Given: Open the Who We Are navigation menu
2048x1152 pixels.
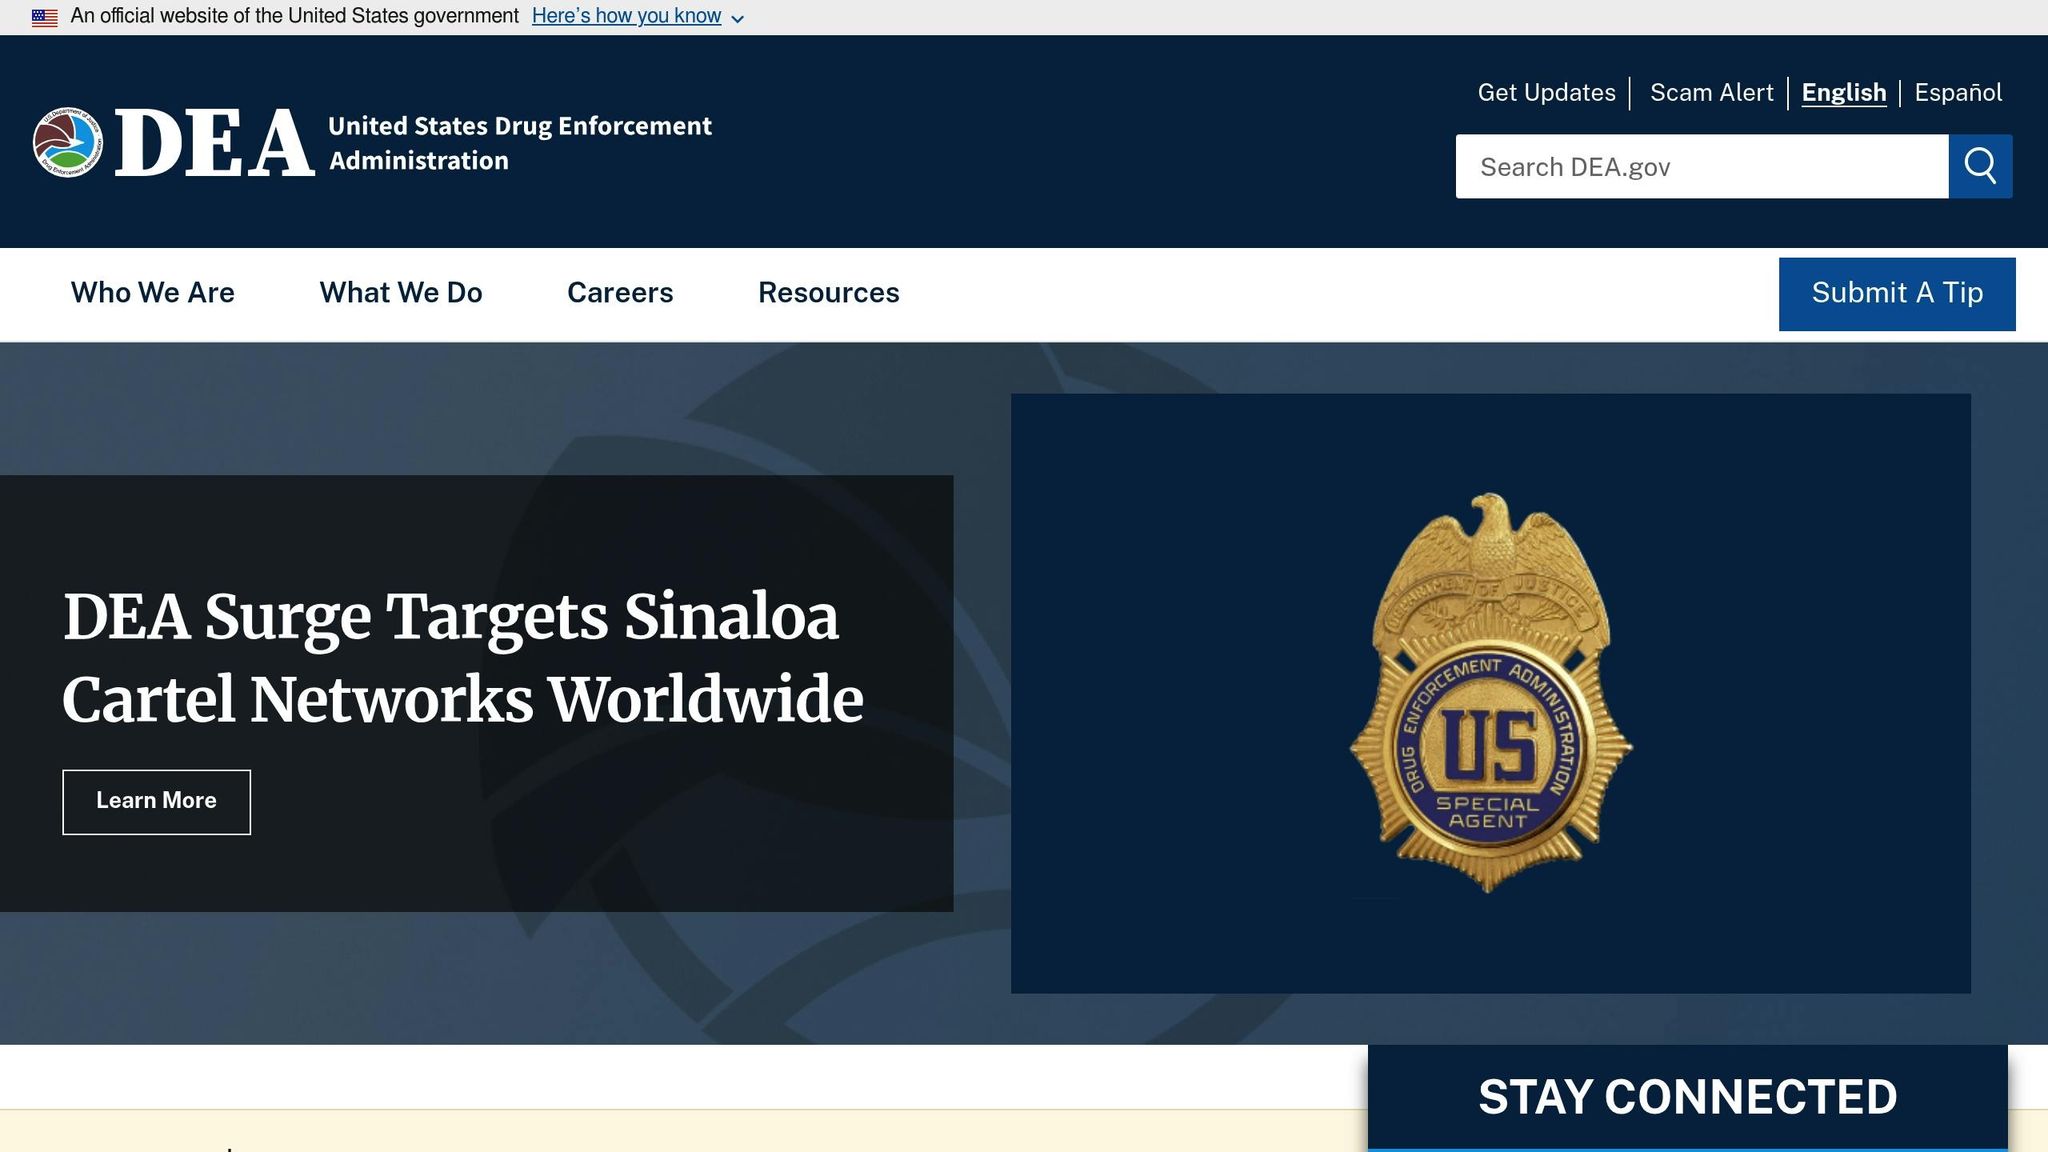Looking at the screenshot, I should [x=151, y=292].
